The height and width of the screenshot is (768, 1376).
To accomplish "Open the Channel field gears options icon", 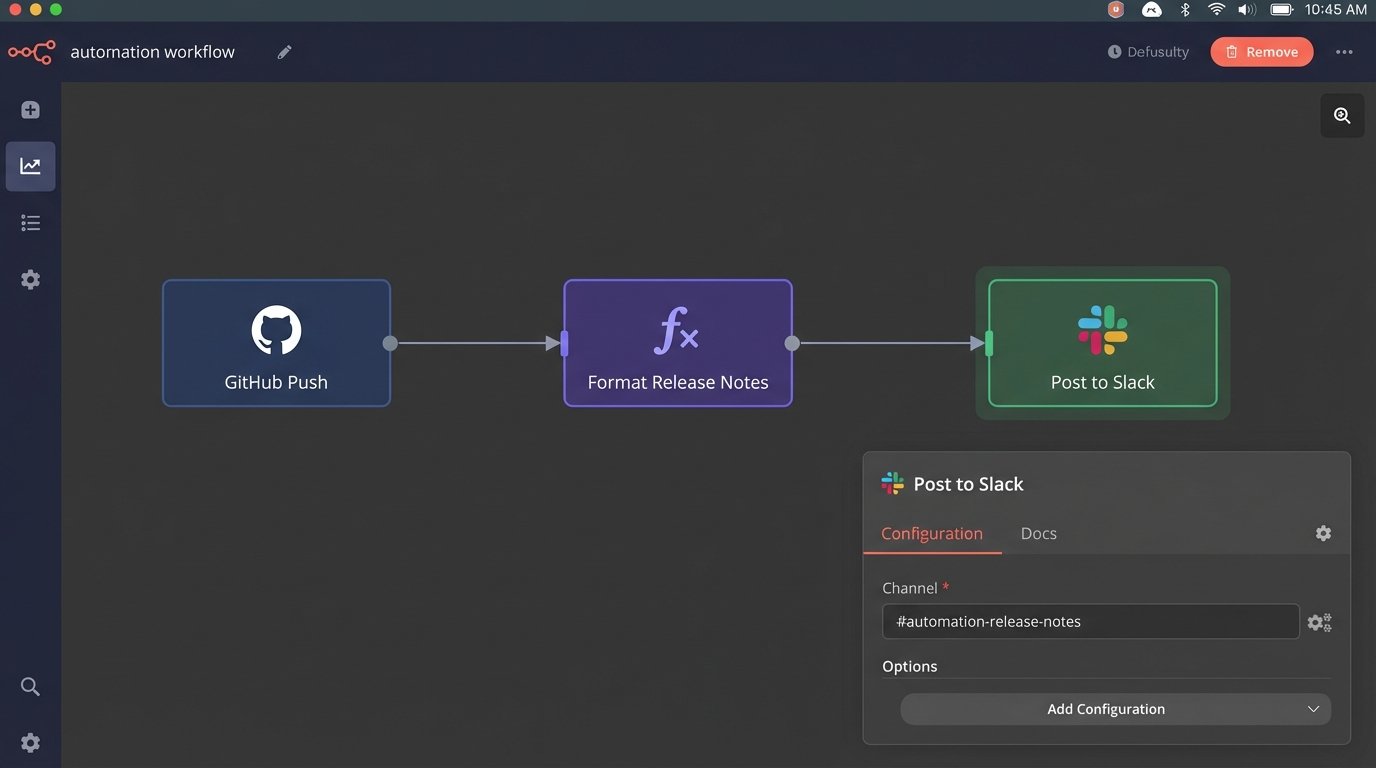I will tap(1319, 622).
